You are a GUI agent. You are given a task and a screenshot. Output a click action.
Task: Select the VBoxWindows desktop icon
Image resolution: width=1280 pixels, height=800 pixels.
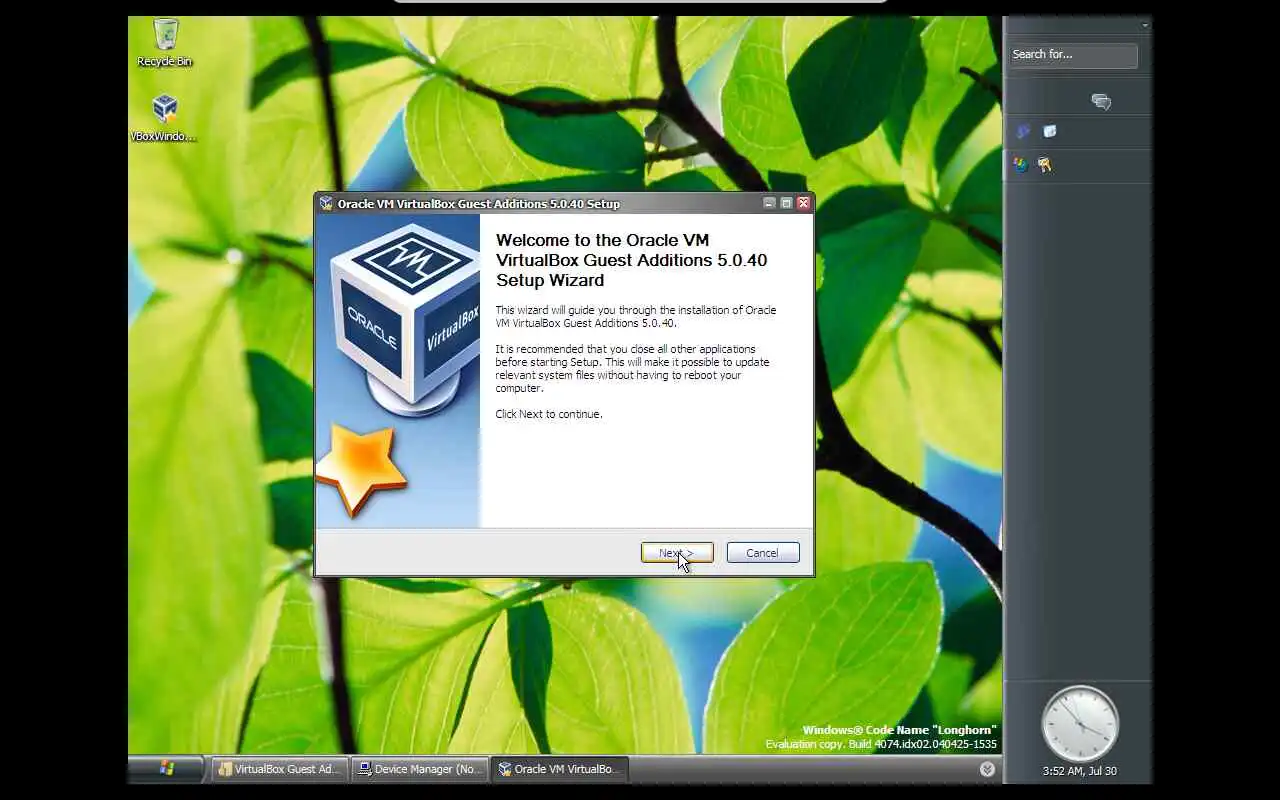(x=165, y=118)
